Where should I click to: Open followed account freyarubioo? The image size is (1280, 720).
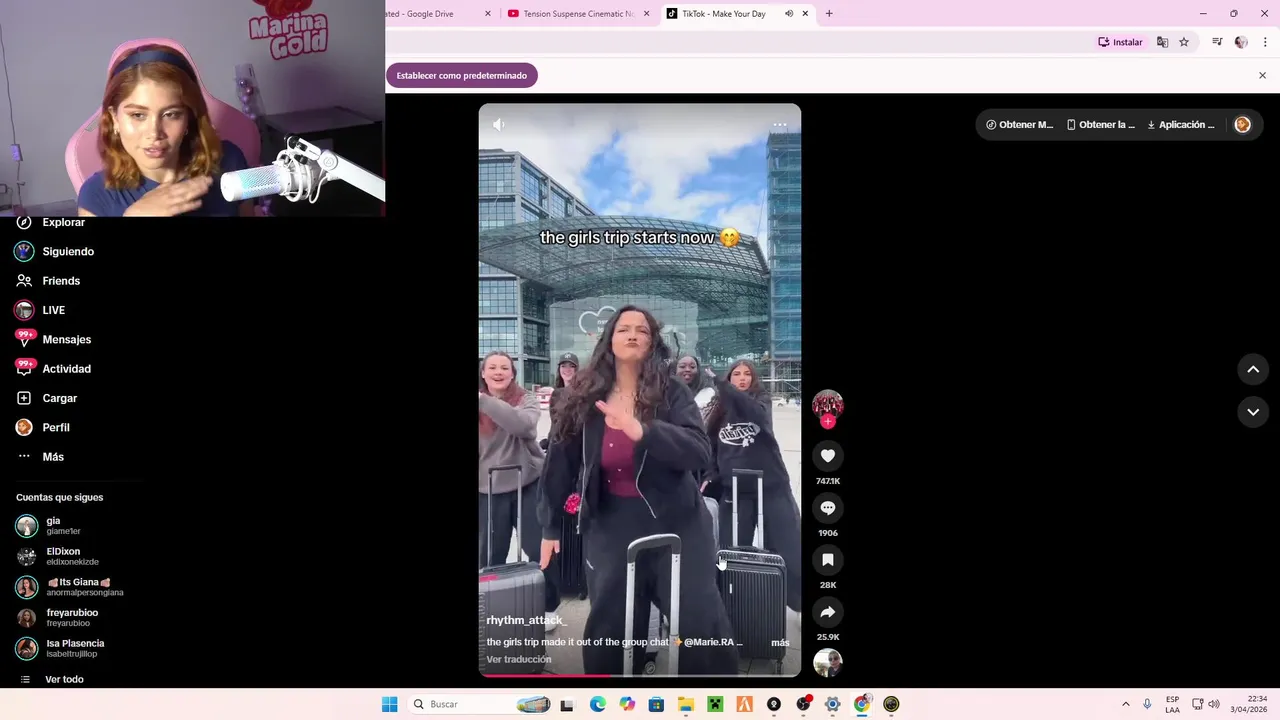58,618
